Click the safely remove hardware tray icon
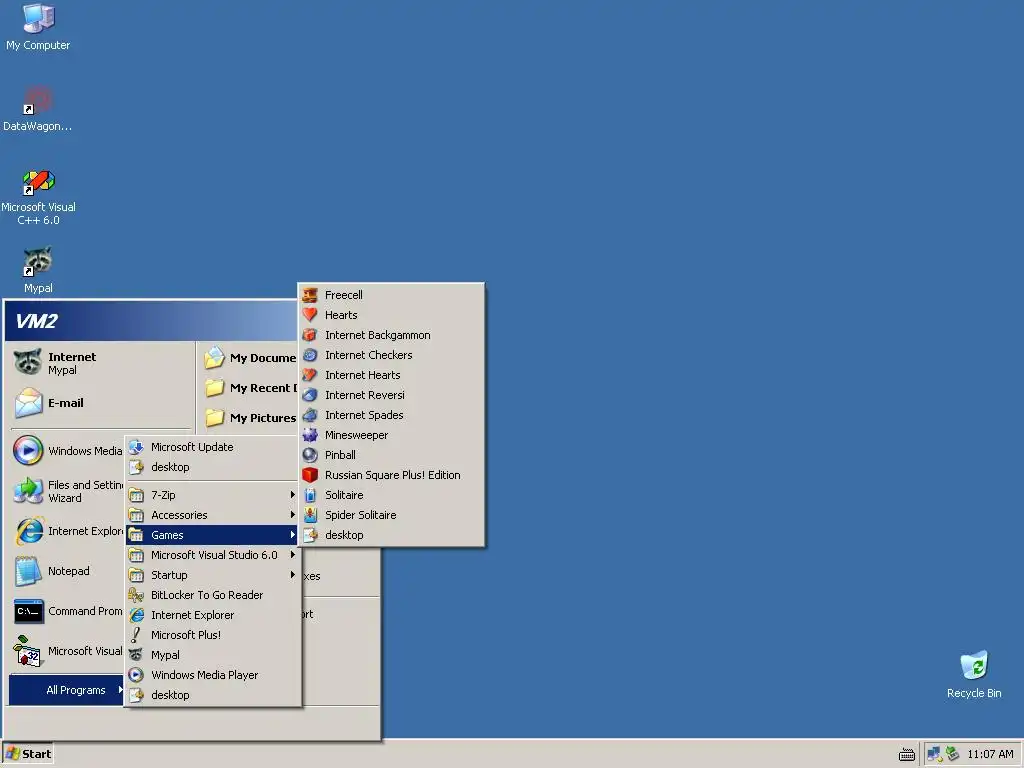The height and width of the screenshot is (768, 1024). coord(952,754)
